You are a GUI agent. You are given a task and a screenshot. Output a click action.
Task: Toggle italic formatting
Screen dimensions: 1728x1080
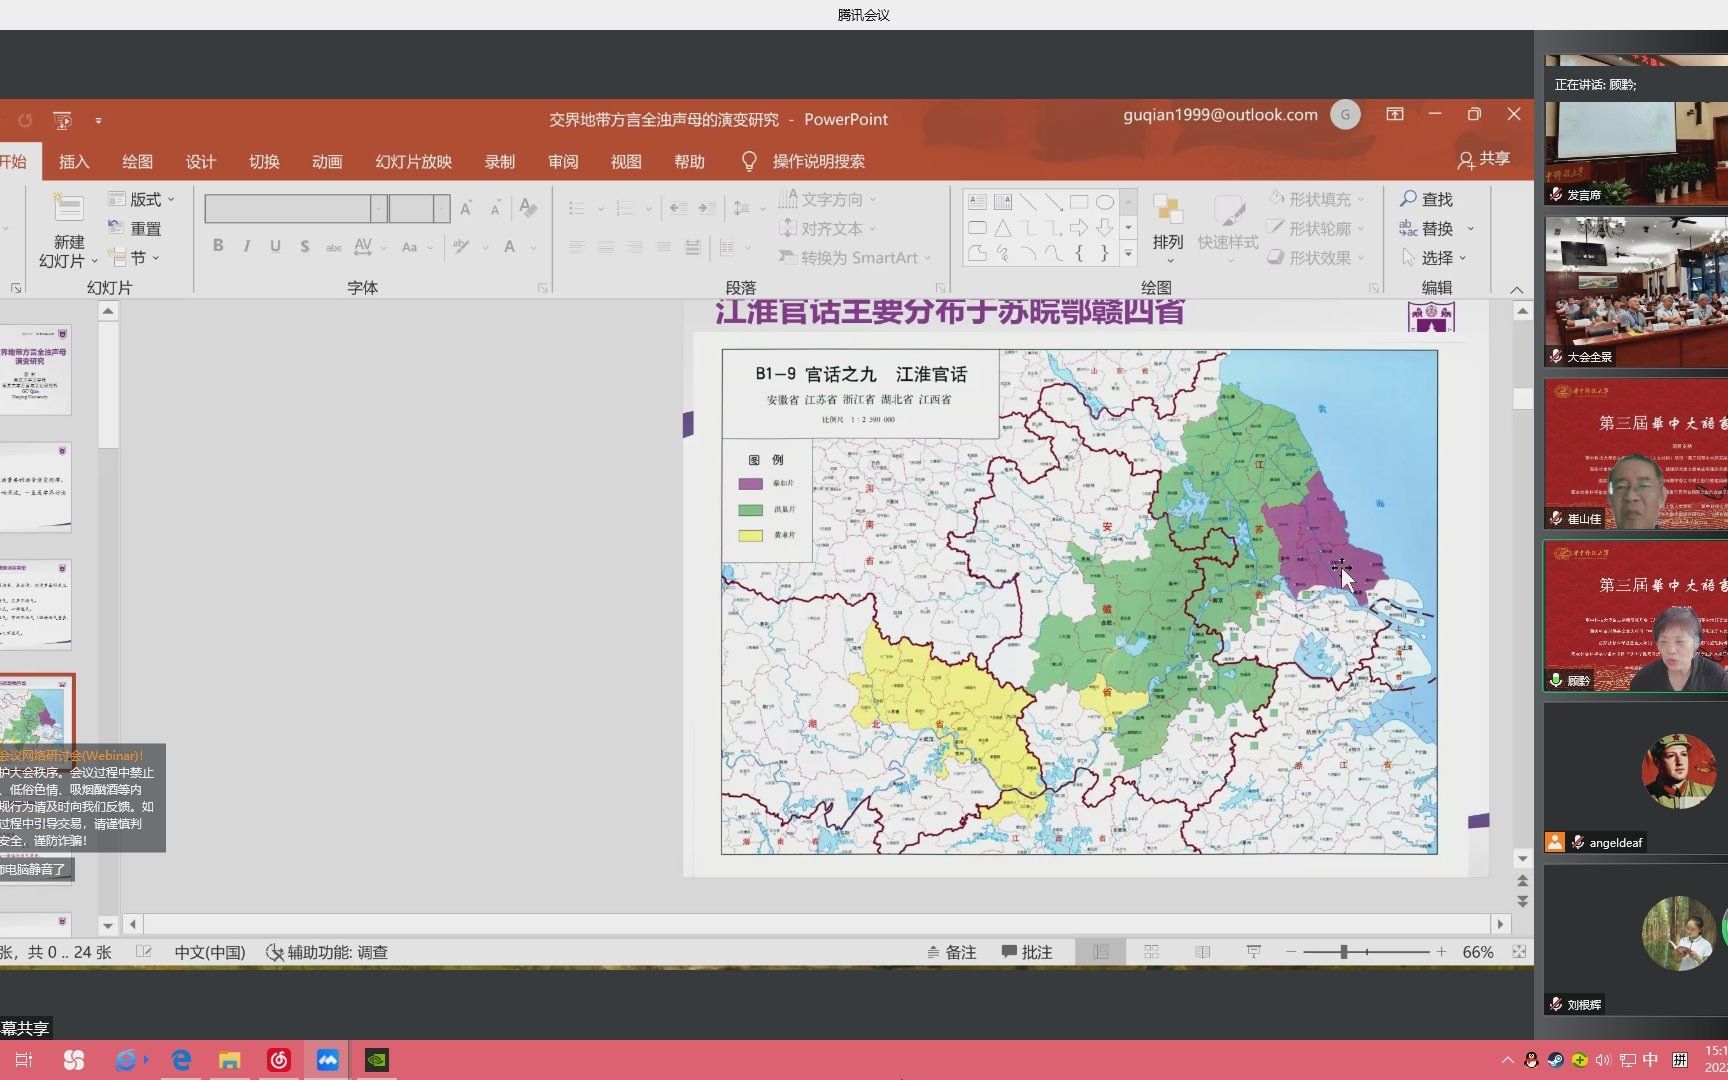click(246, 246)
